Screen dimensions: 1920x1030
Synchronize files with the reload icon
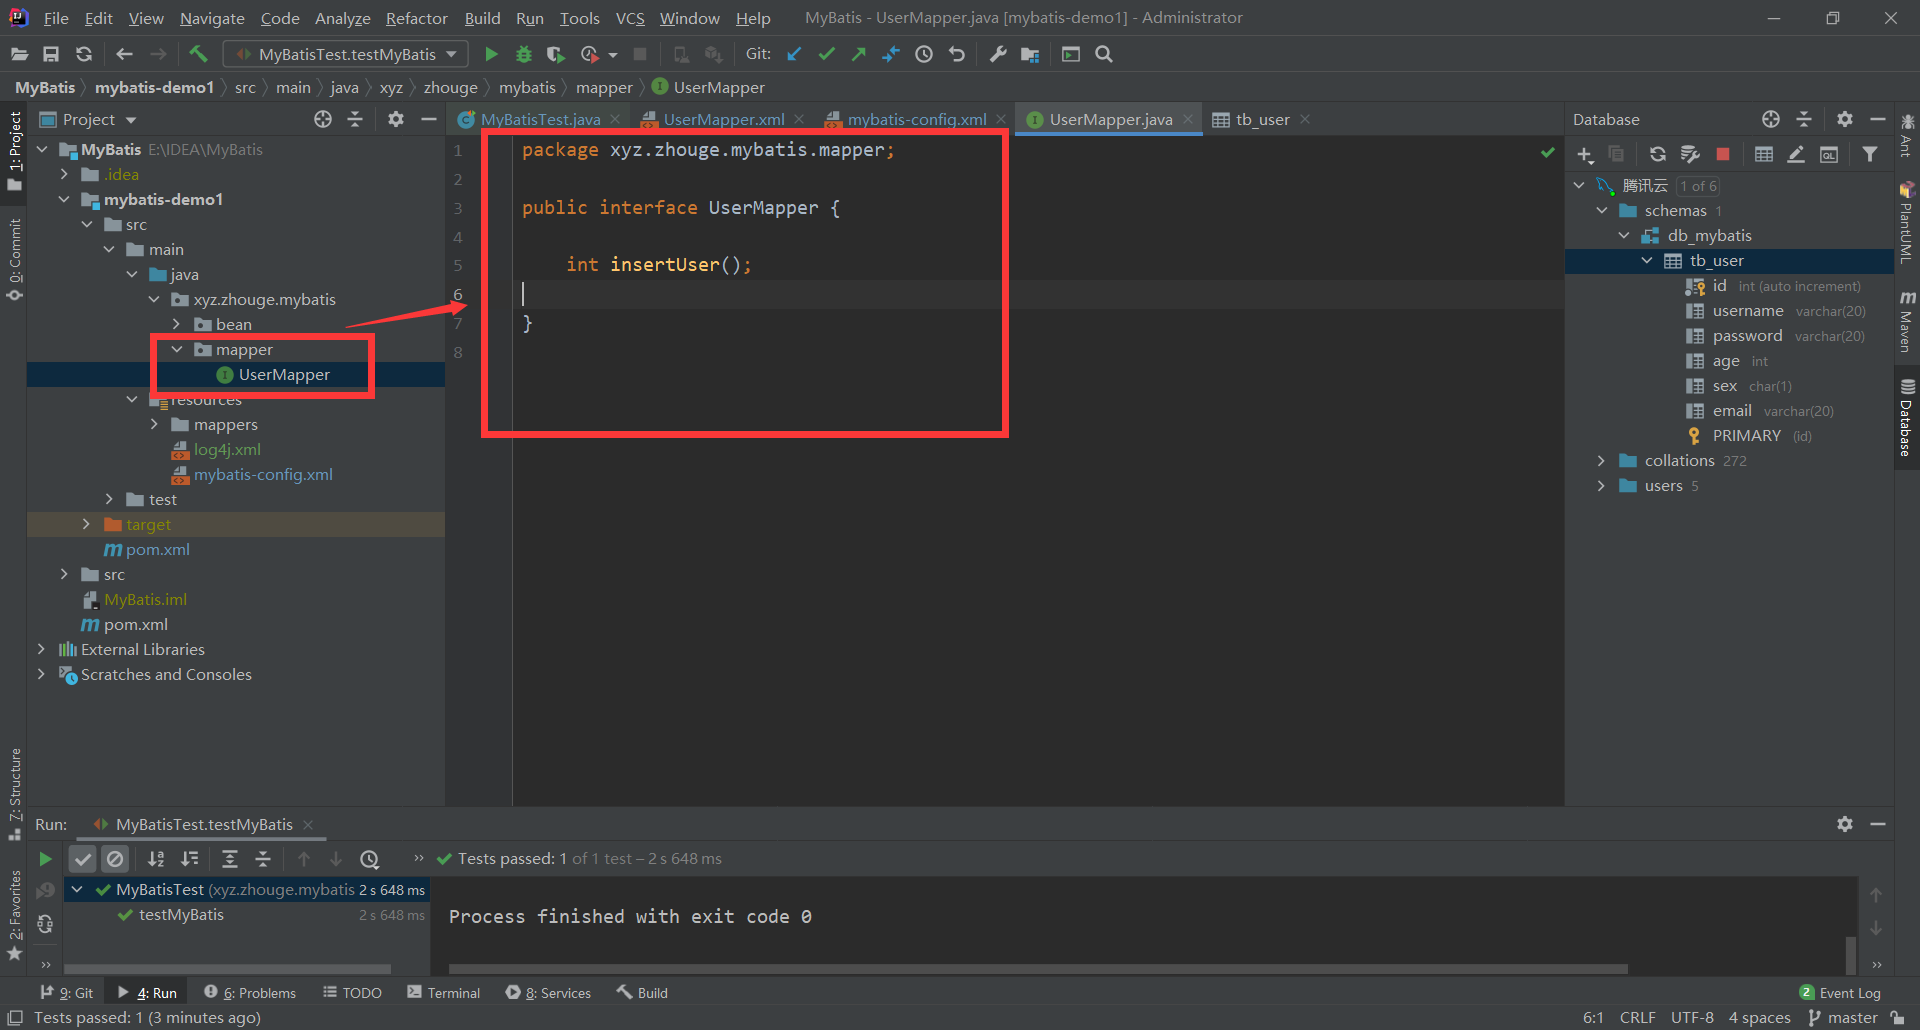coord(84,54)
